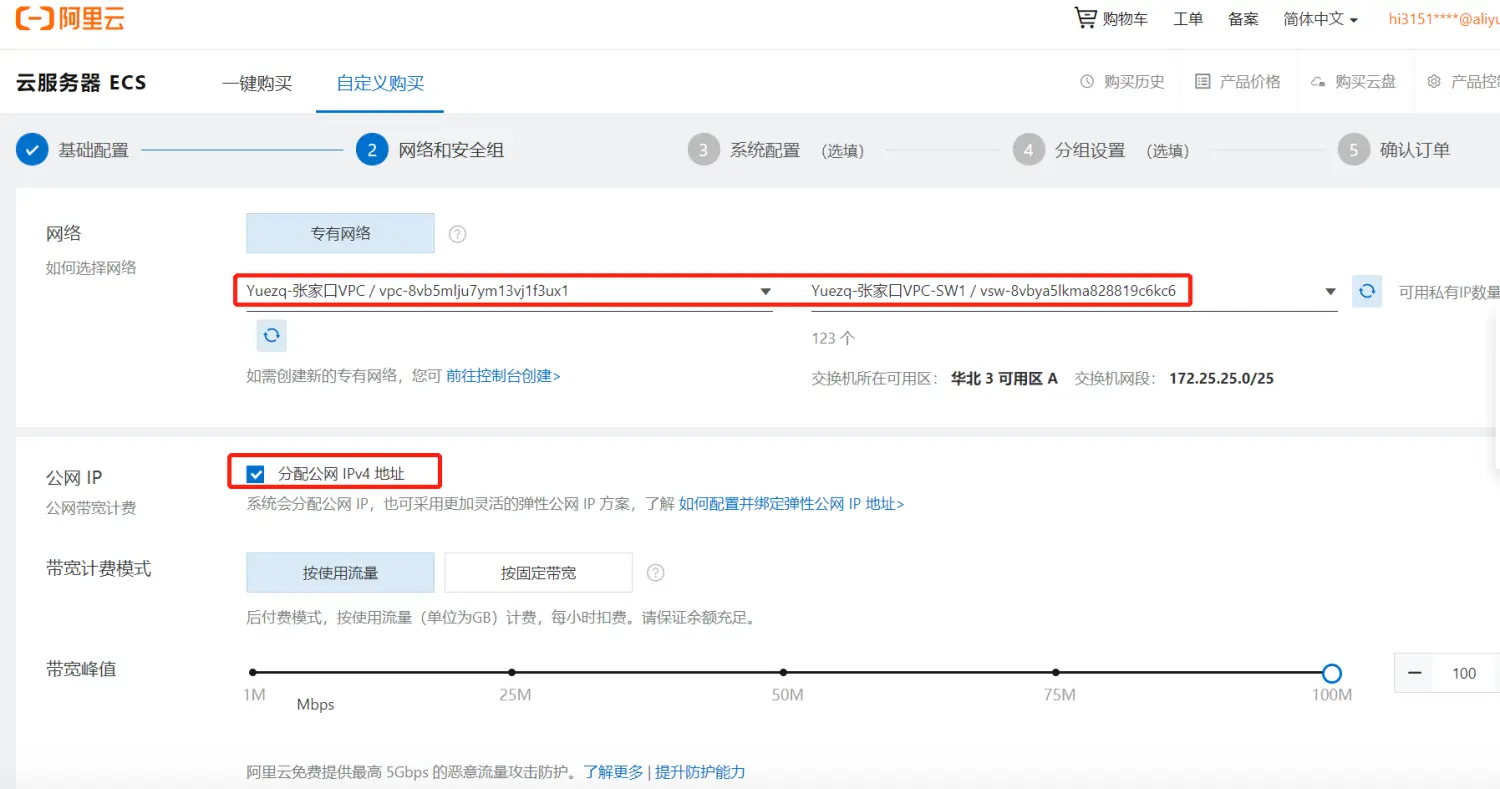Click the step 4 circle icon
Image resolution: width=1500 pixels, height=789 pixels.
point(1028,150)
